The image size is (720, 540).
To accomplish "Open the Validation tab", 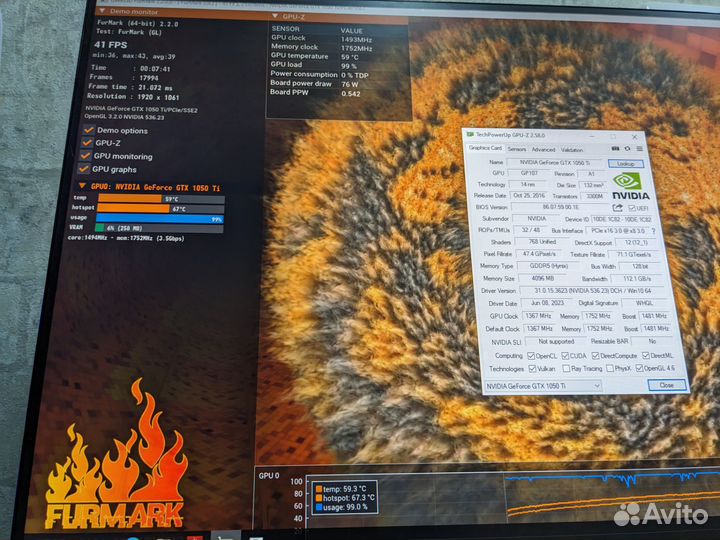I will coord(572,150).
